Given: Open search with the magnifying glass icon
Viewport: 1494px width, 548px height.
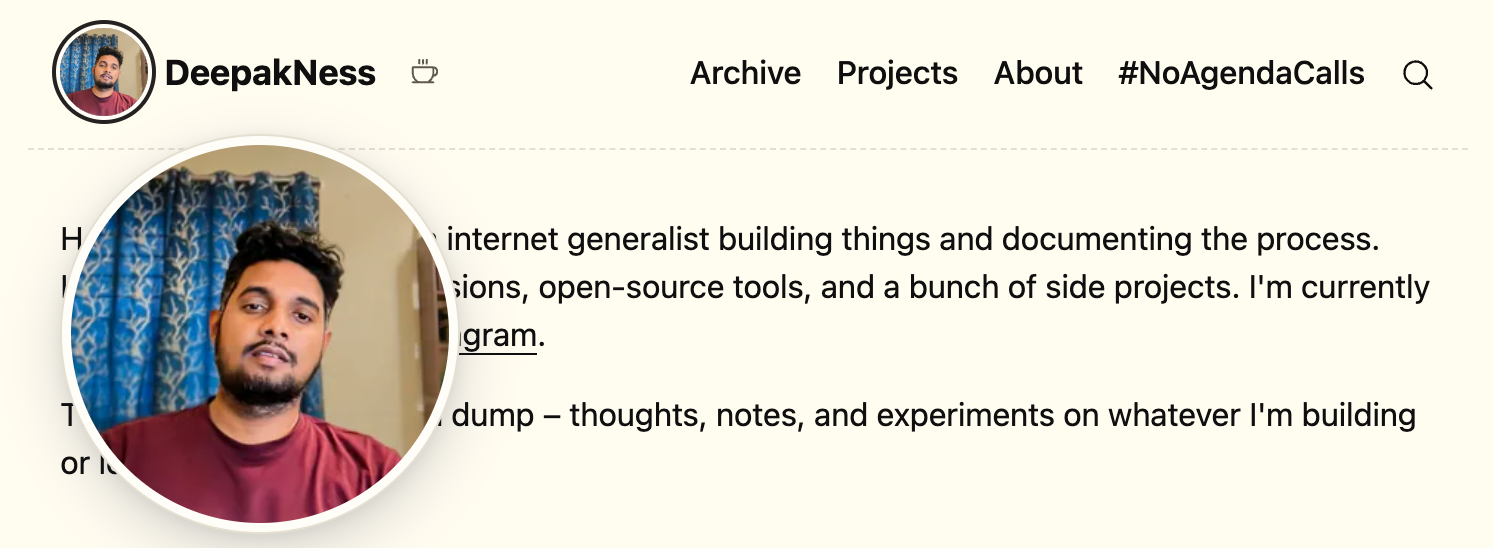Looking at the screenshot, I should (x=1418, y=74).
